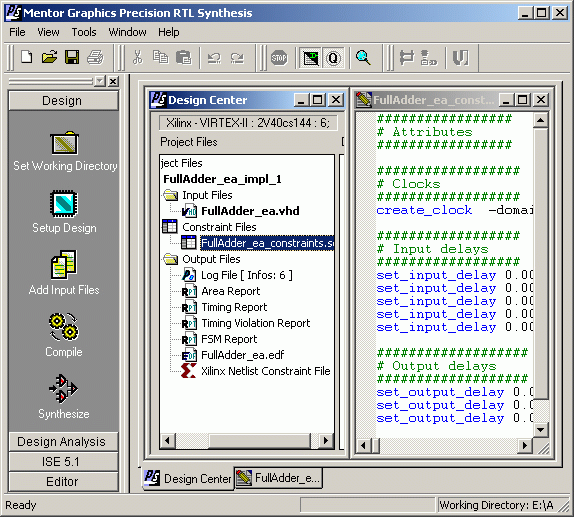The height and width of the screenshot is (517, 574).
Task: Open the Window menu
Action: pos(127,32)
